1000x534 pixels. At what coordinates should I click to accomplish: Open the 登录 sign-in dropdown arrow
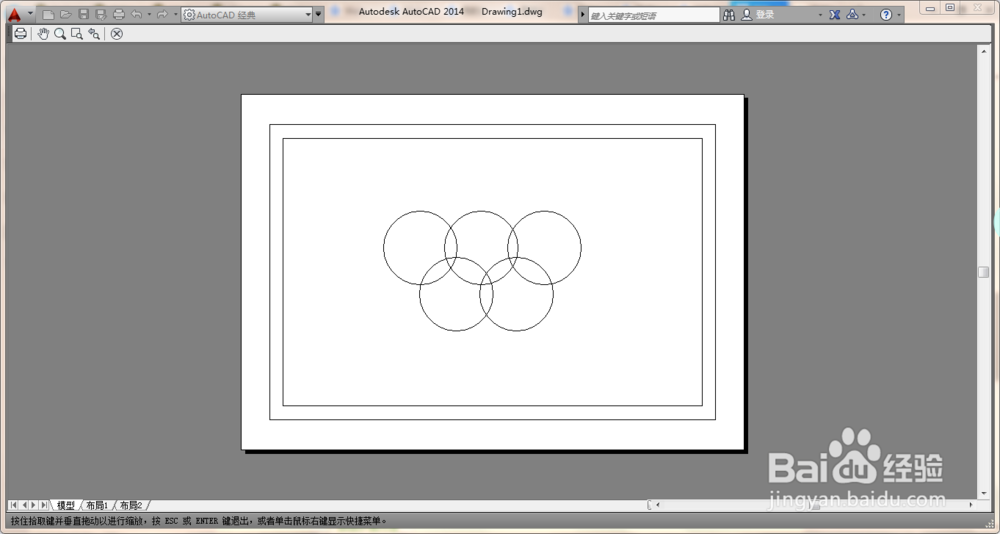point(820,15)
